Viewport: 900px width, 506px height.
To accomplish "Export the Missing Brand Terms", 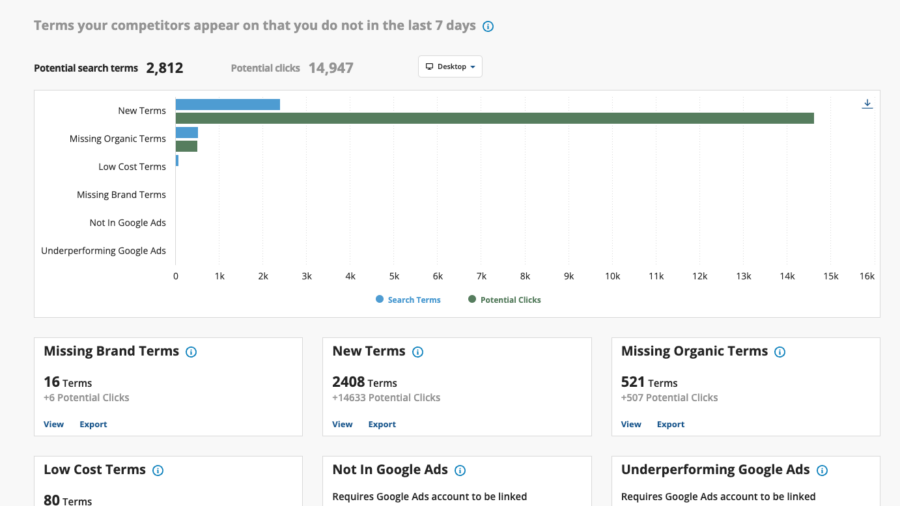I will [93, 424].
